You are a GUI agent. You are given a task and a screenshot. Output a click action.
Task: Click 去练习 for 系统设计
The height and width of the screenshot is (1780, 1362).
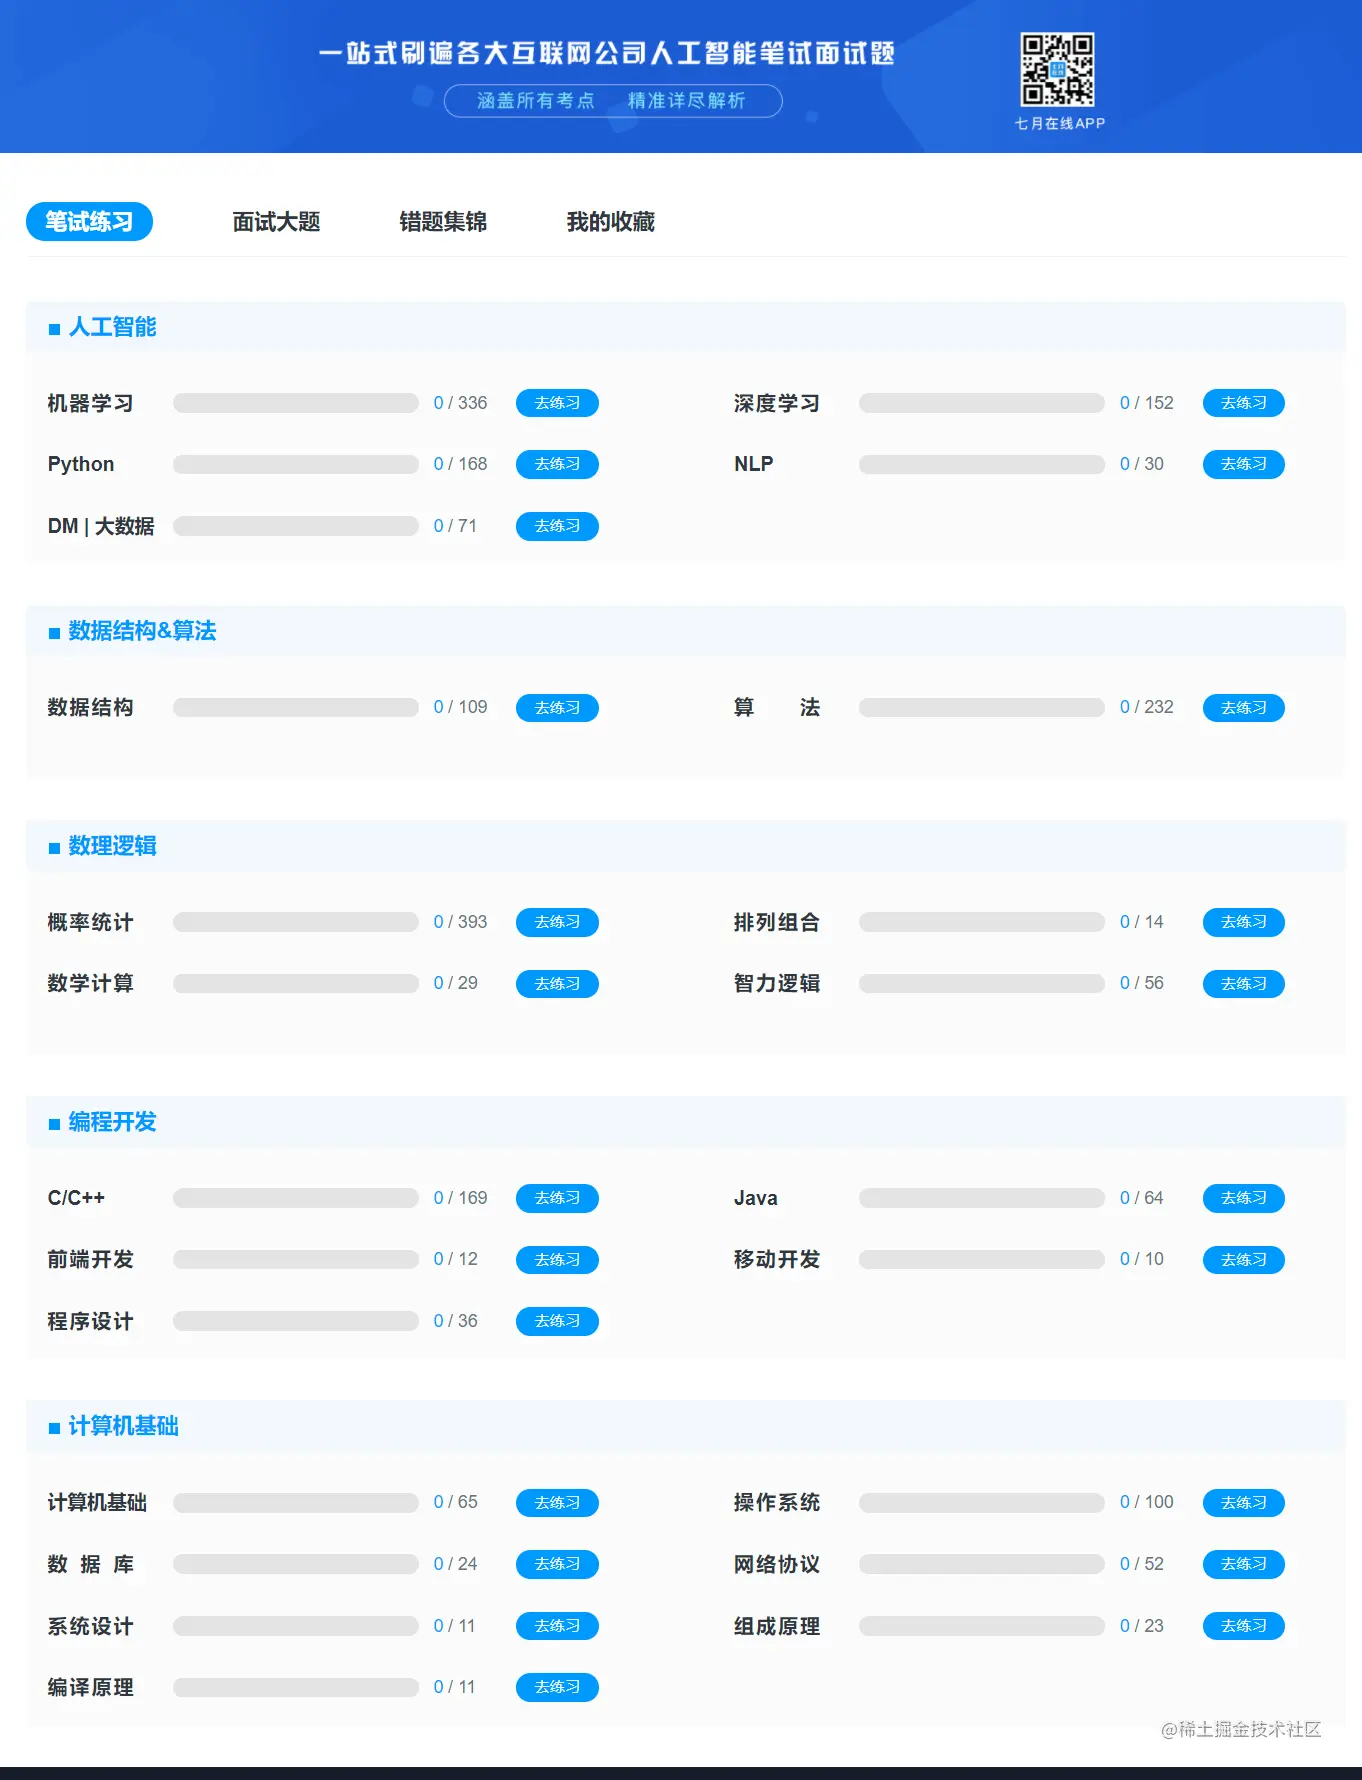tap(557, 1626)
